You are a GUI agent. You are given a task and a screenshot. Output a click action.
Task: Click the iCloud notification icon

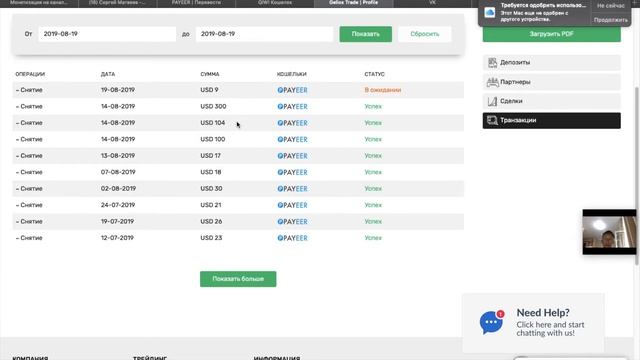[x=490, y=13]
